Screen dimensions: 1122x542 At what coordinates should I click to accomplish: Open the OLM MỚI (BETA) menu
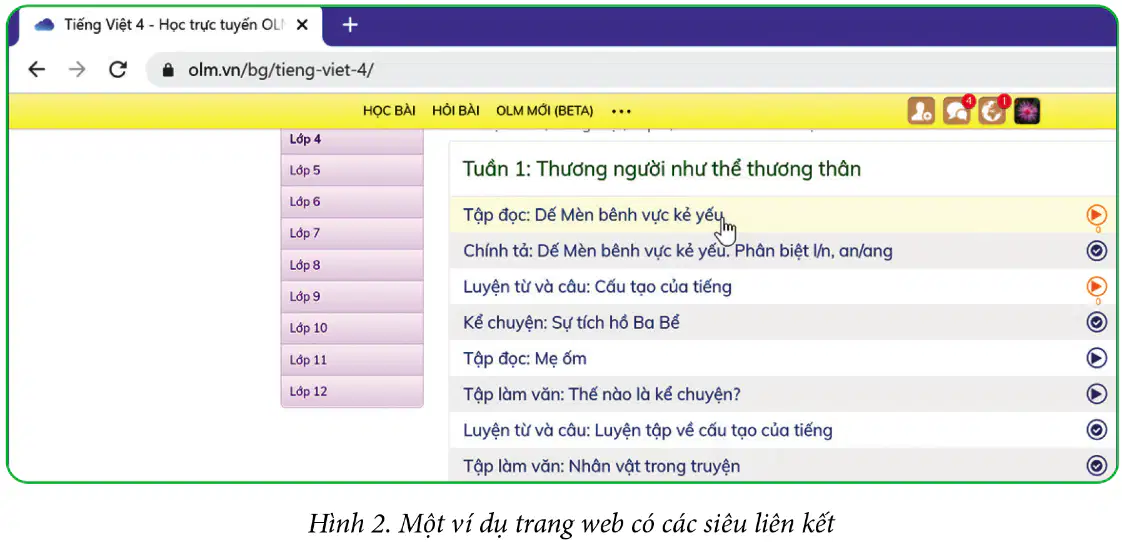(x=545, y=111)
